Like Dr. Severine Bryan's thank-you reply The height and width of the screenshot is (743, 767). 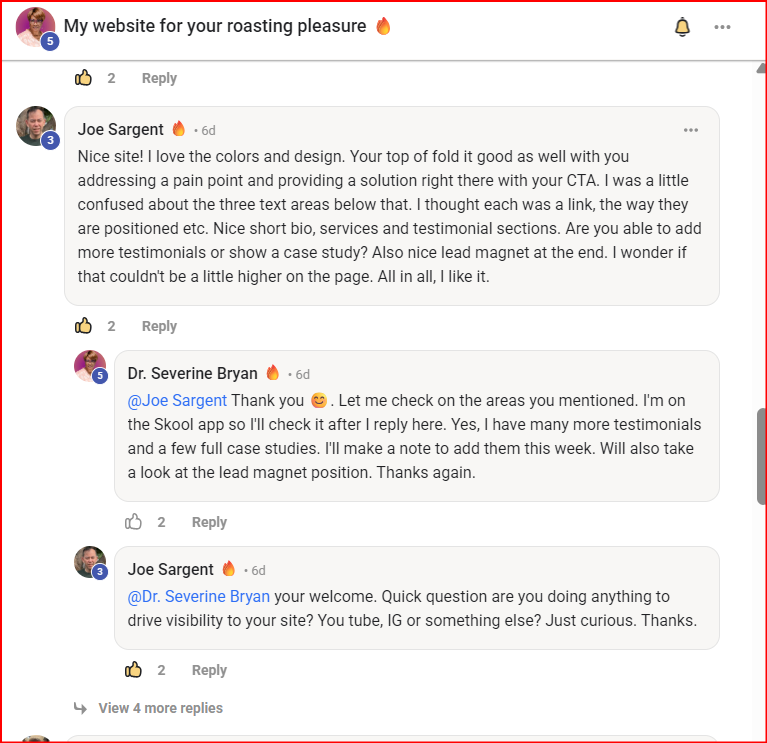pyautogui.click(x=134, y=522)
